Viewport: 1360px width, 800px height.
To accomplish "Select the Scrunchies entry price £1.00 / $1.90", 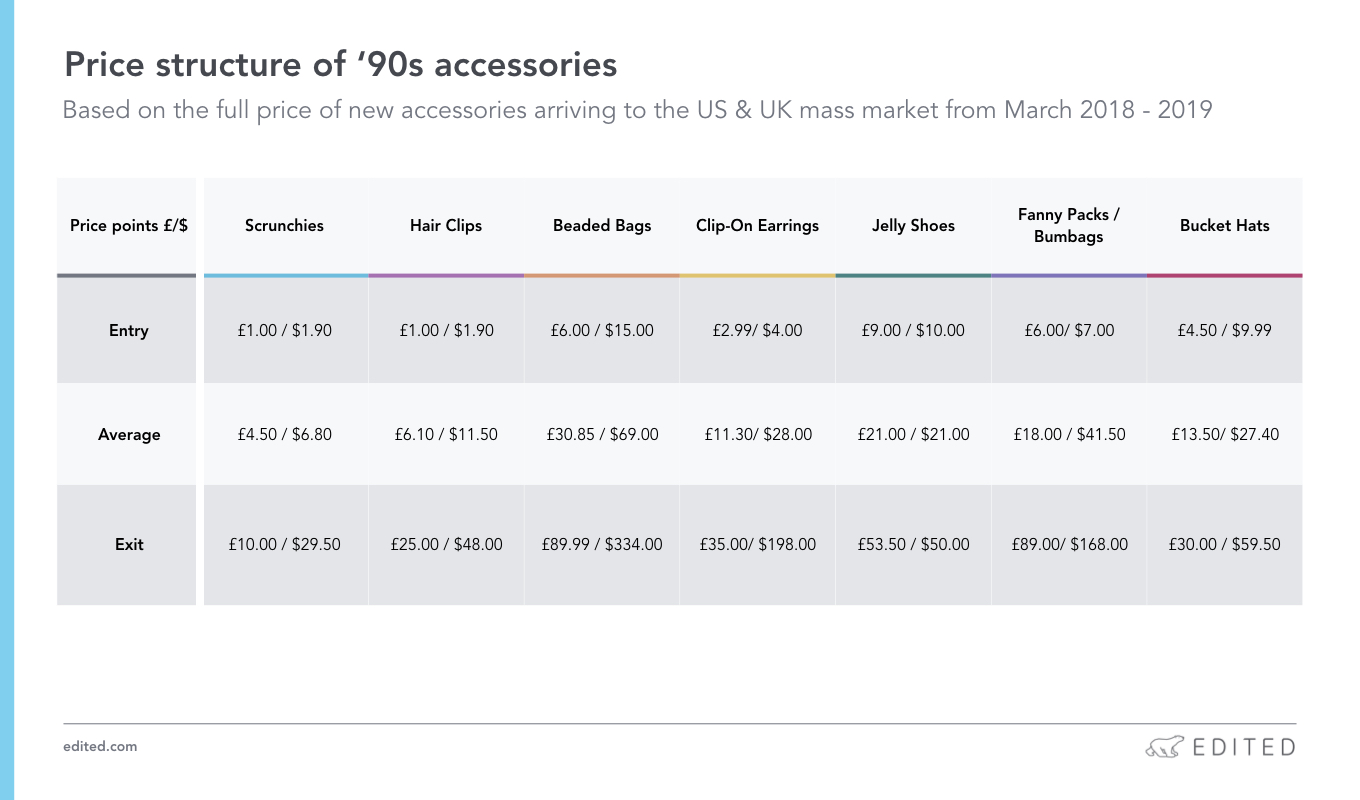I will (x=284, y=331).
